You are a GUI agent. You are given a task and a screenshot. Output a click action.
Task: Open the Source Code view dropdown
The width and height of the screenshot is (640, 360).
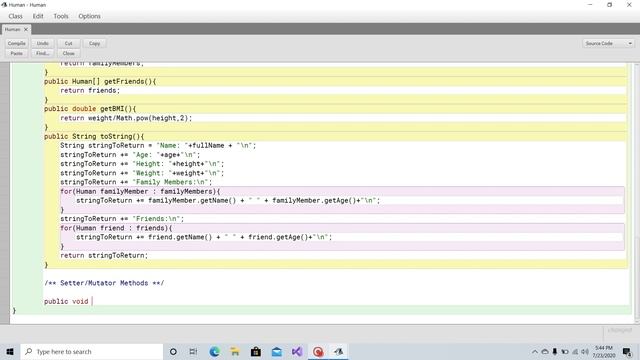[x=608, y=43]
